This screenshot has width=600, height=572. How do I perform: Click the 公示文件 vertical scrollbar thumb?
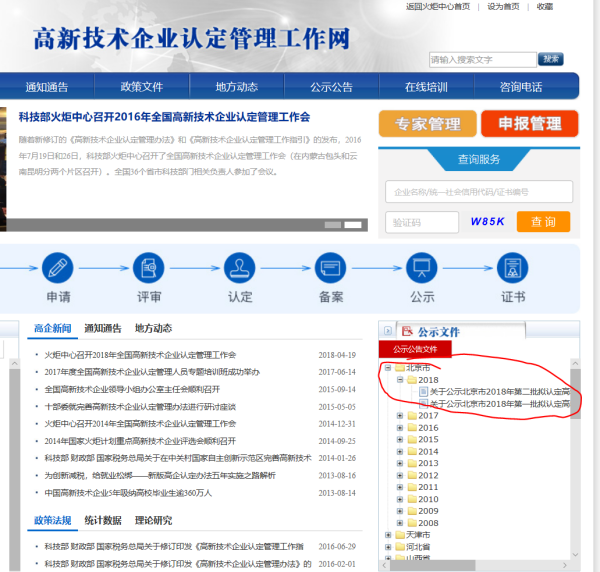575,394
